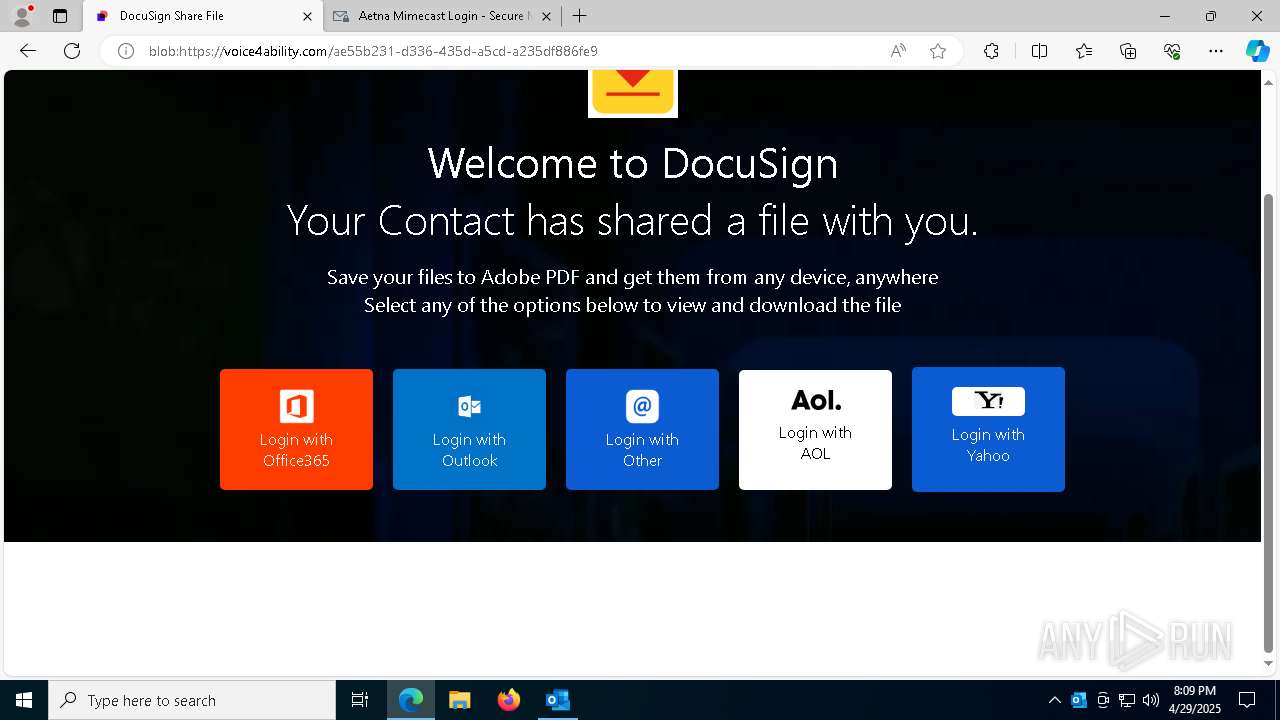Screen dimensions: 1280x720
Task: Choose the Login with Other tile
Action: [642, 429]
